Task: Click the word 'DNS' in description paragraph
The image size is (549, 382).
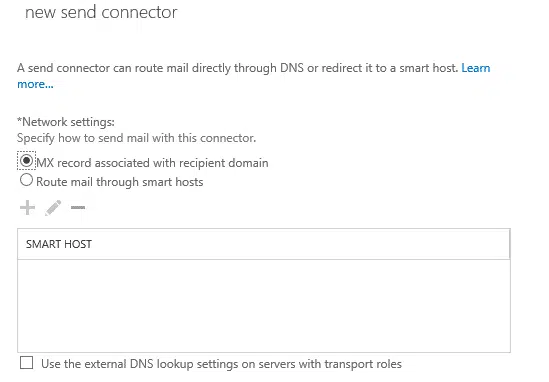Action: pos(292,68)
